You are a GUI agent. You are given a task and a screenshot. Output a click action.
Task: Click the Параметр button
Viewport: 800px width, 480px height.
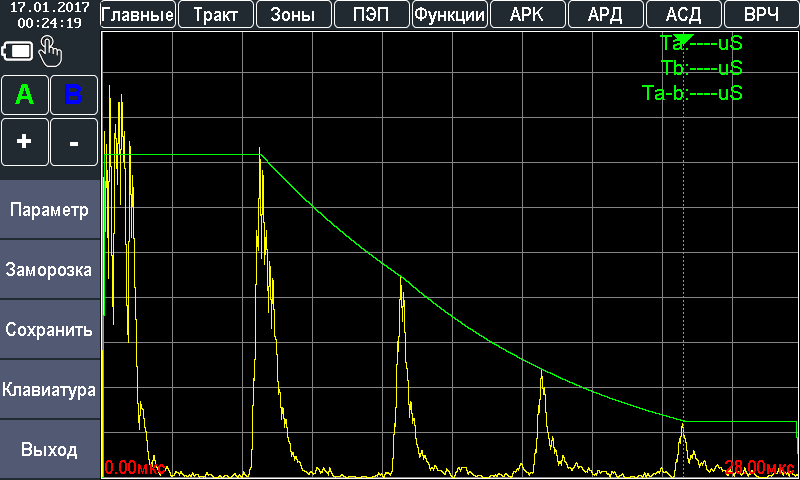[50, 211]
